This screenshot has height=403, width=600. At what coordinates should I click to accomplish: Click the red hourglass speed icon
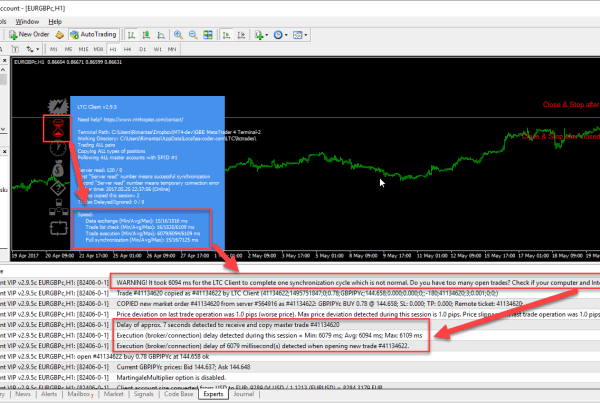tap(58, 128)
